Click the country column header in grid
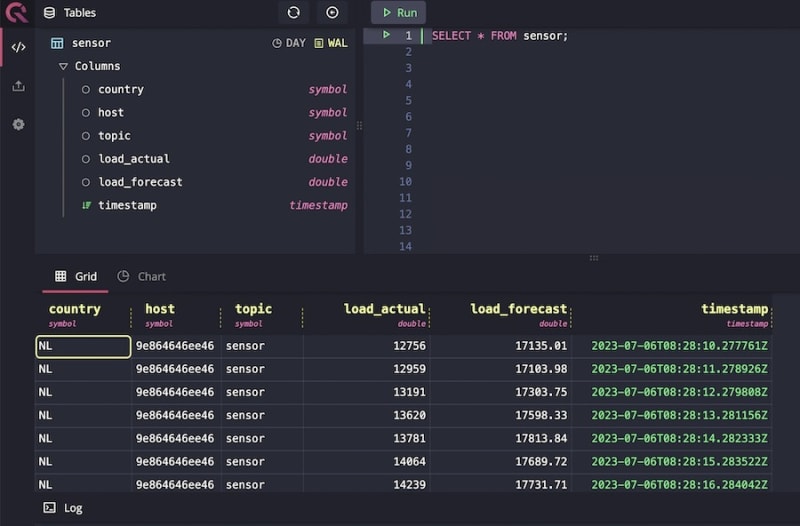The image size is (800, 526). tap(74, 309)
